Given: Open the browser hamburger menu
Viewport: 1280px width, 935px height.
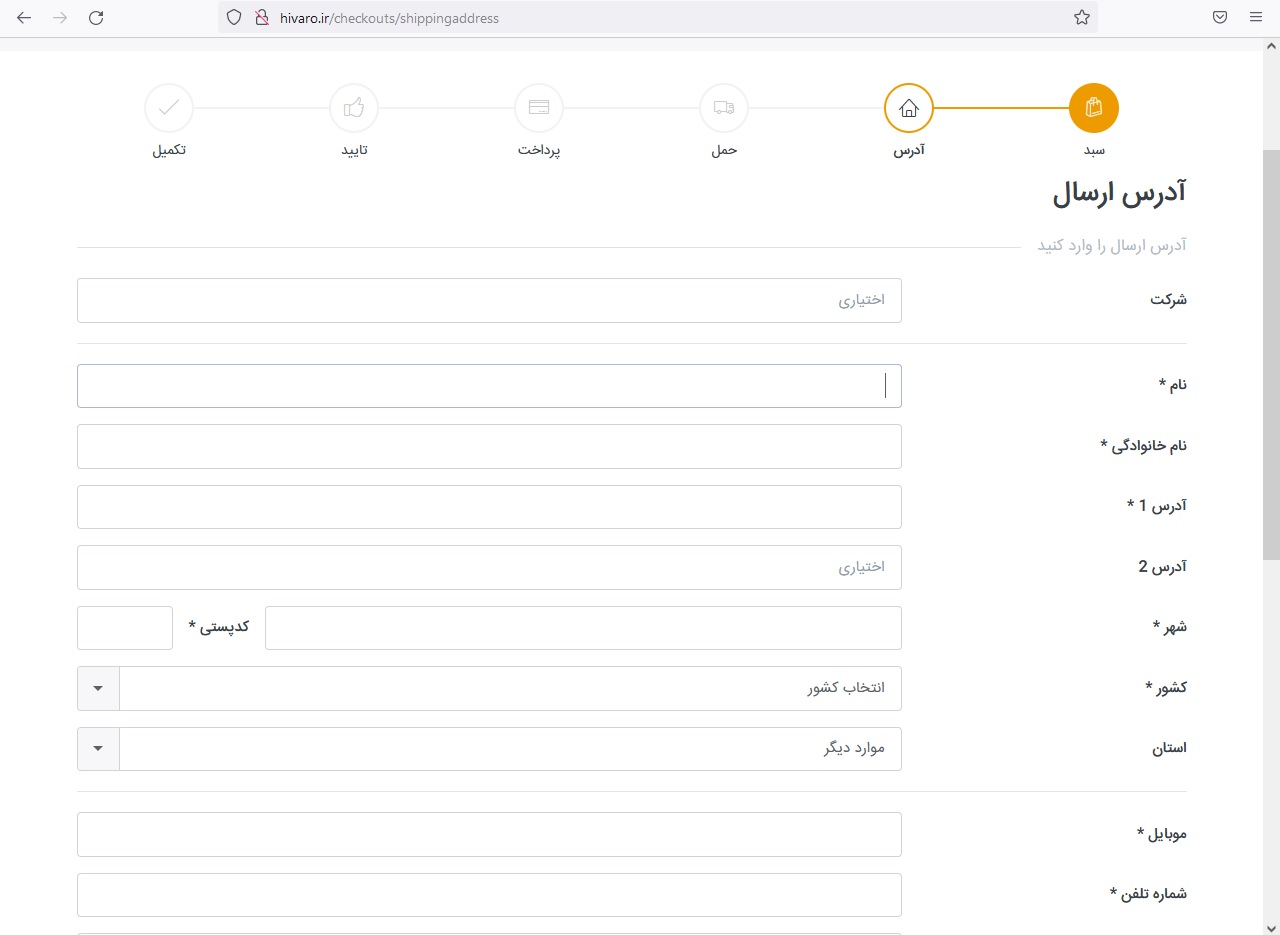Looking at the screenshot, I should [x=1256, y=18].
